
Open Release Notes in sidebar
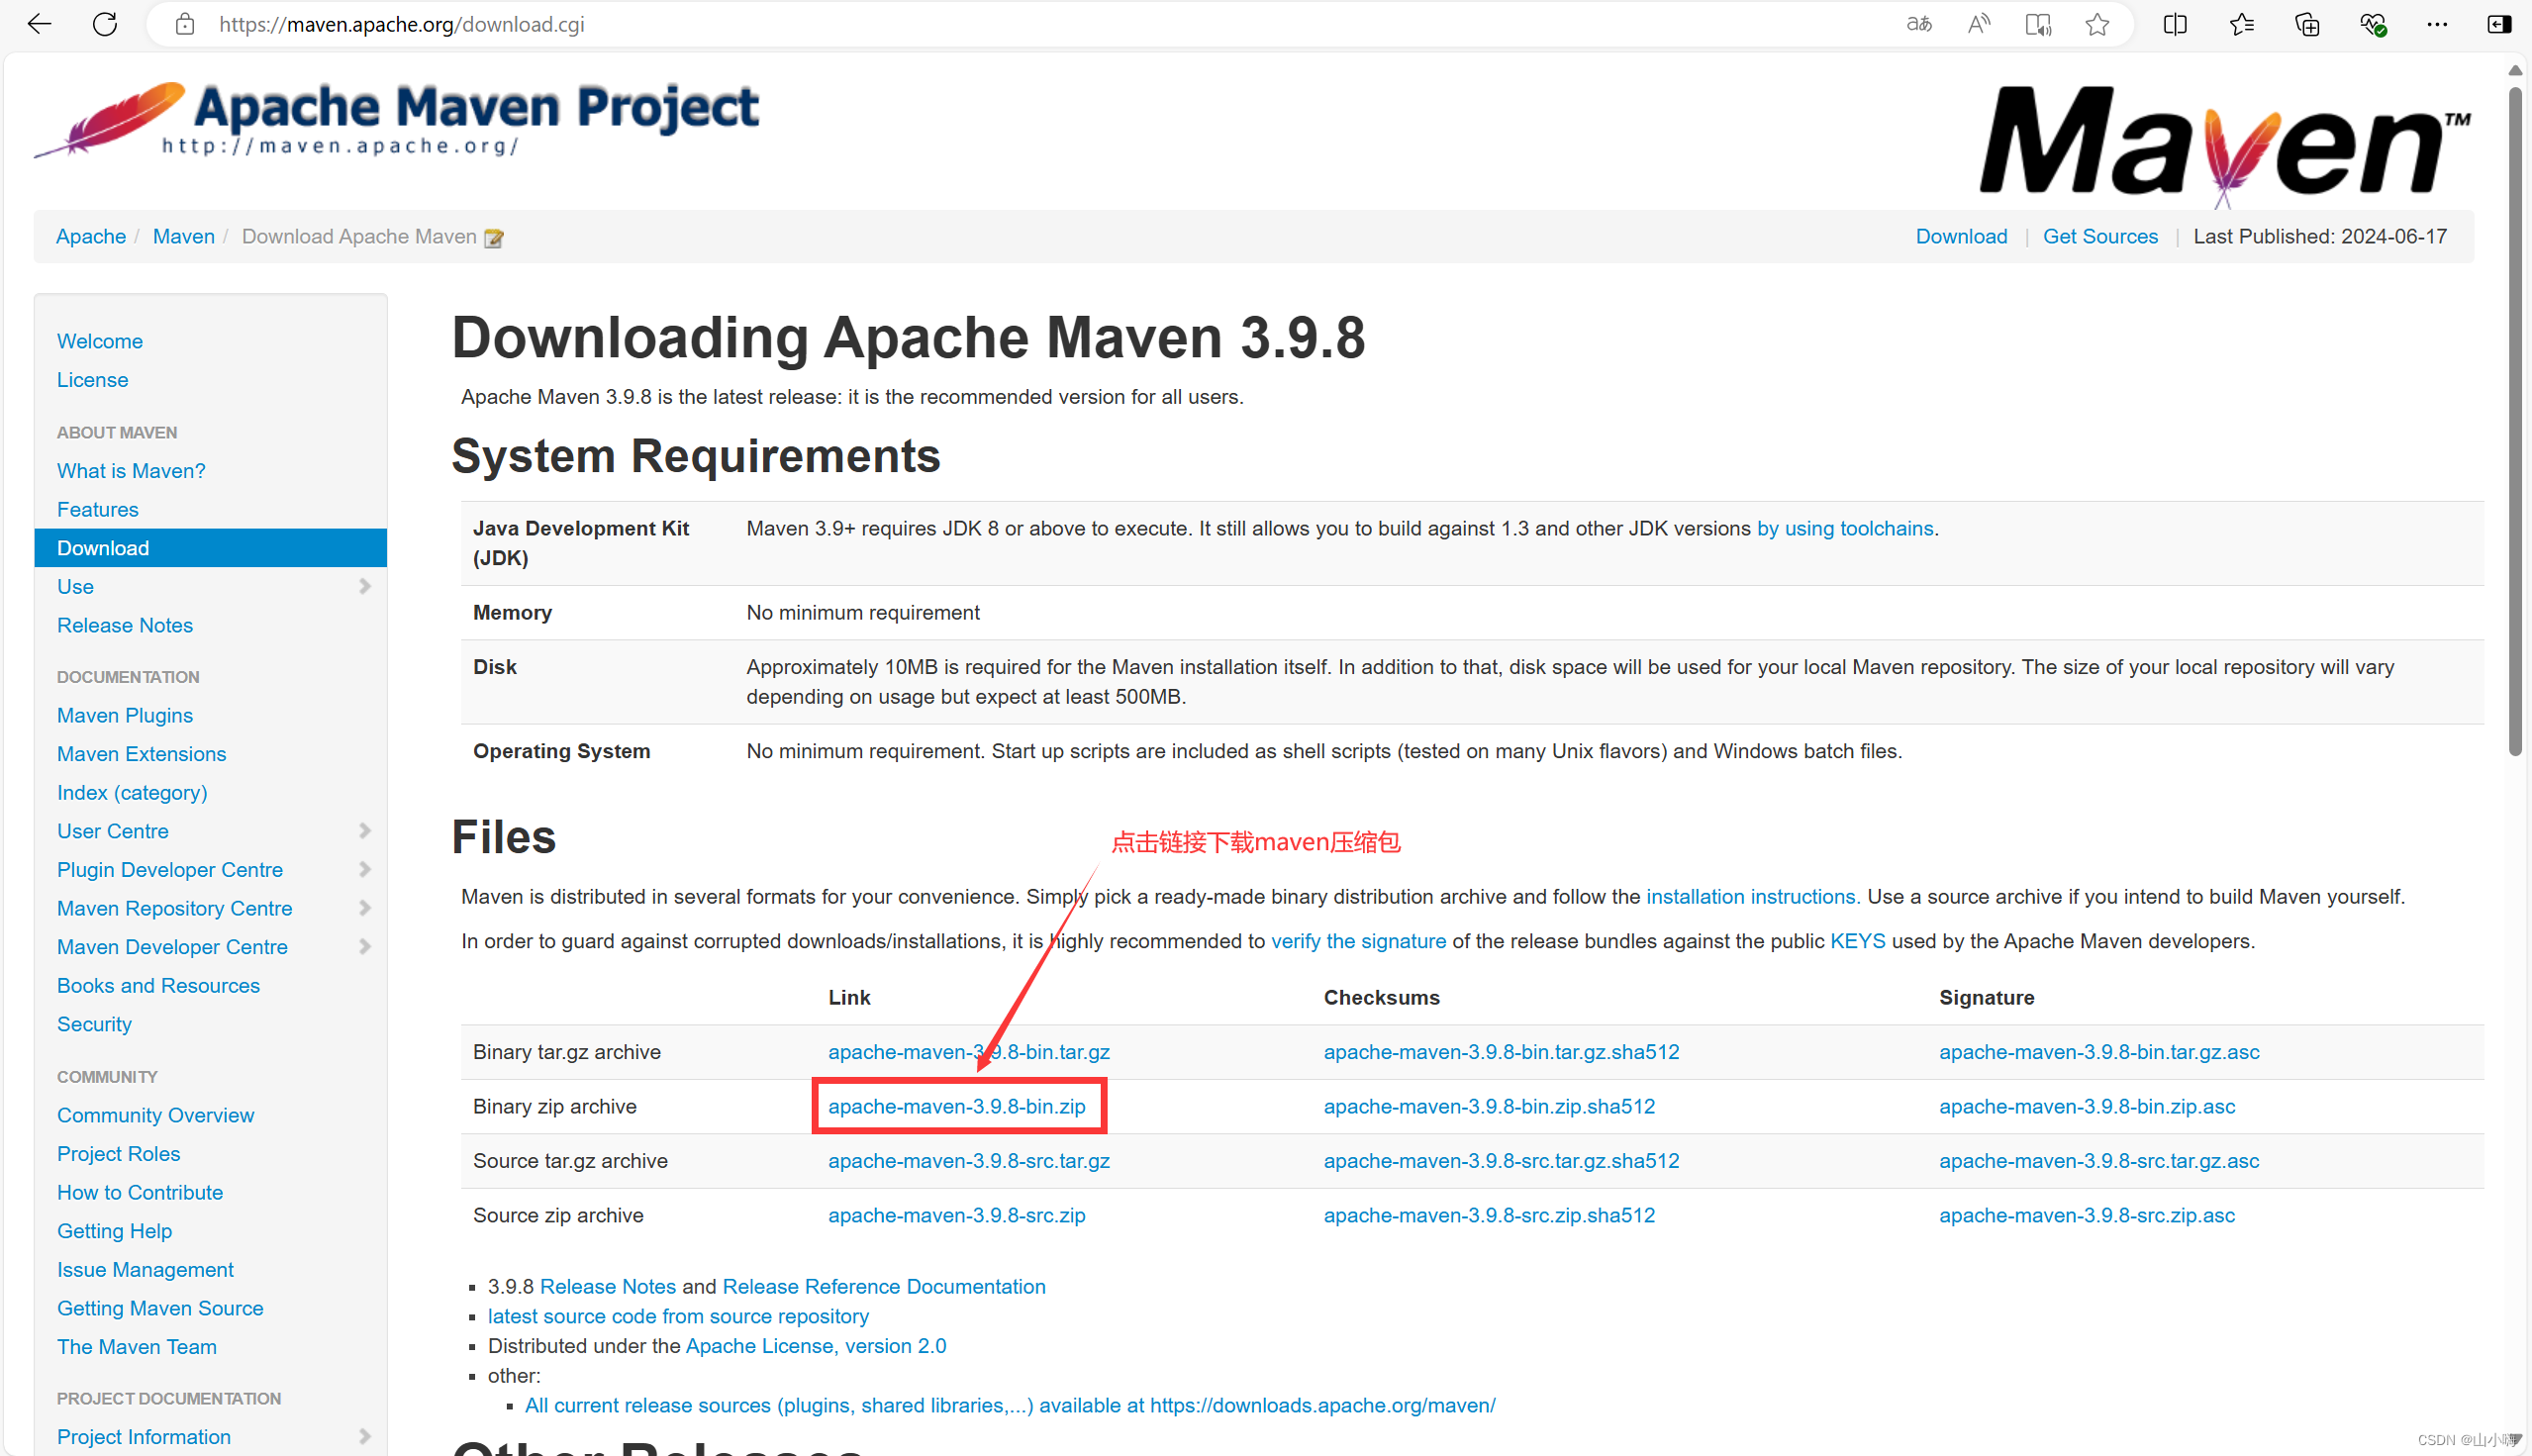(125, 625)
